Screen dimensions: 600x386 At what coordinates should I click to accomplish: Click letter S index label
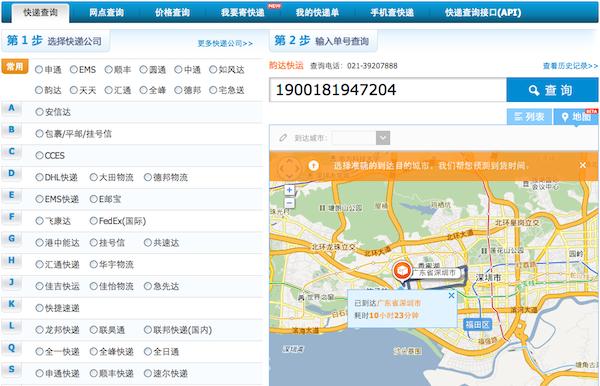pyautogui.click(x=11, y=370)
